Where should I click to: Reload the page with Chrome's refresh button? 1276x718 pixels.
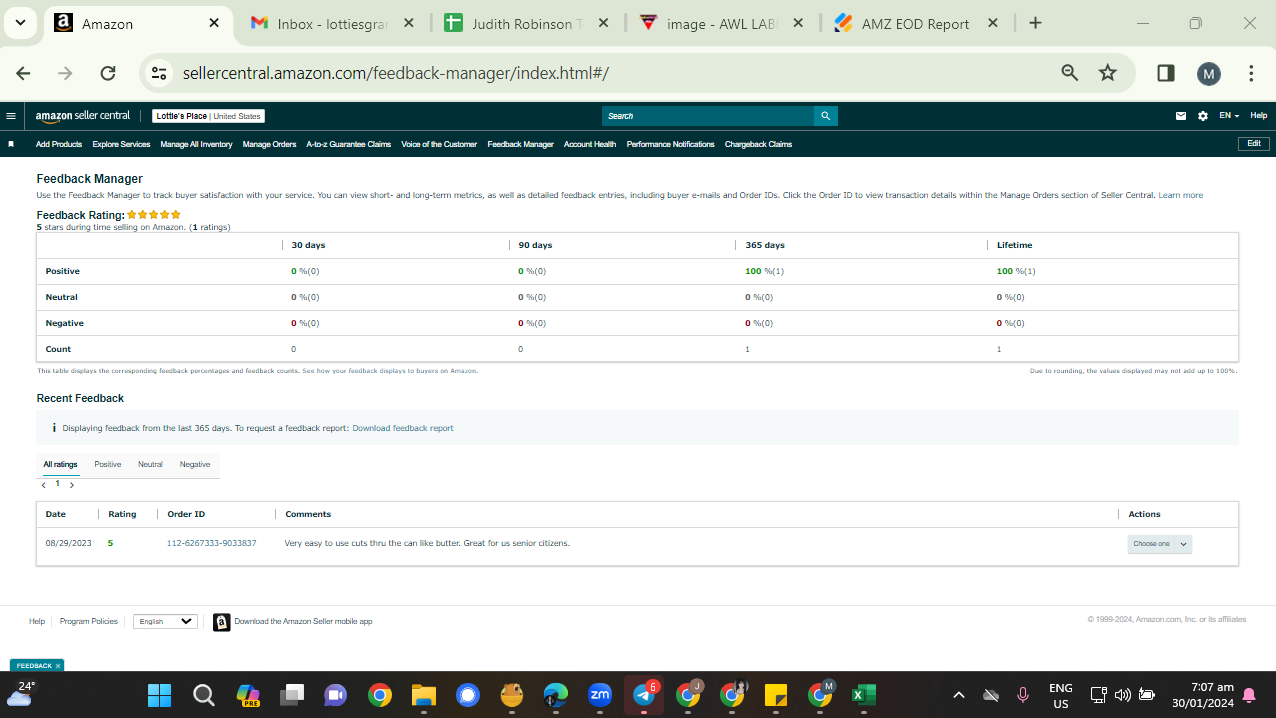(108, 73)
